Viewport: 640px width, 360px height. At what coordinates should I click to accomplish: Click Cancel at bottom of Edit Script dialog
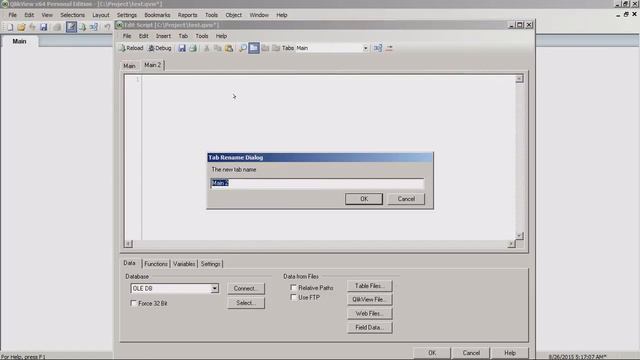pyautogui.click(x=471, y=353)
